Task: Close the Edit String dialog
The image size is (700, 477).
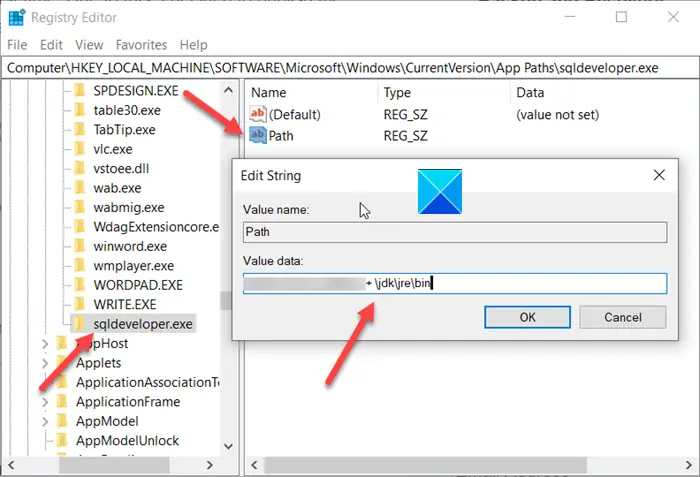Action: click(659, 175)
